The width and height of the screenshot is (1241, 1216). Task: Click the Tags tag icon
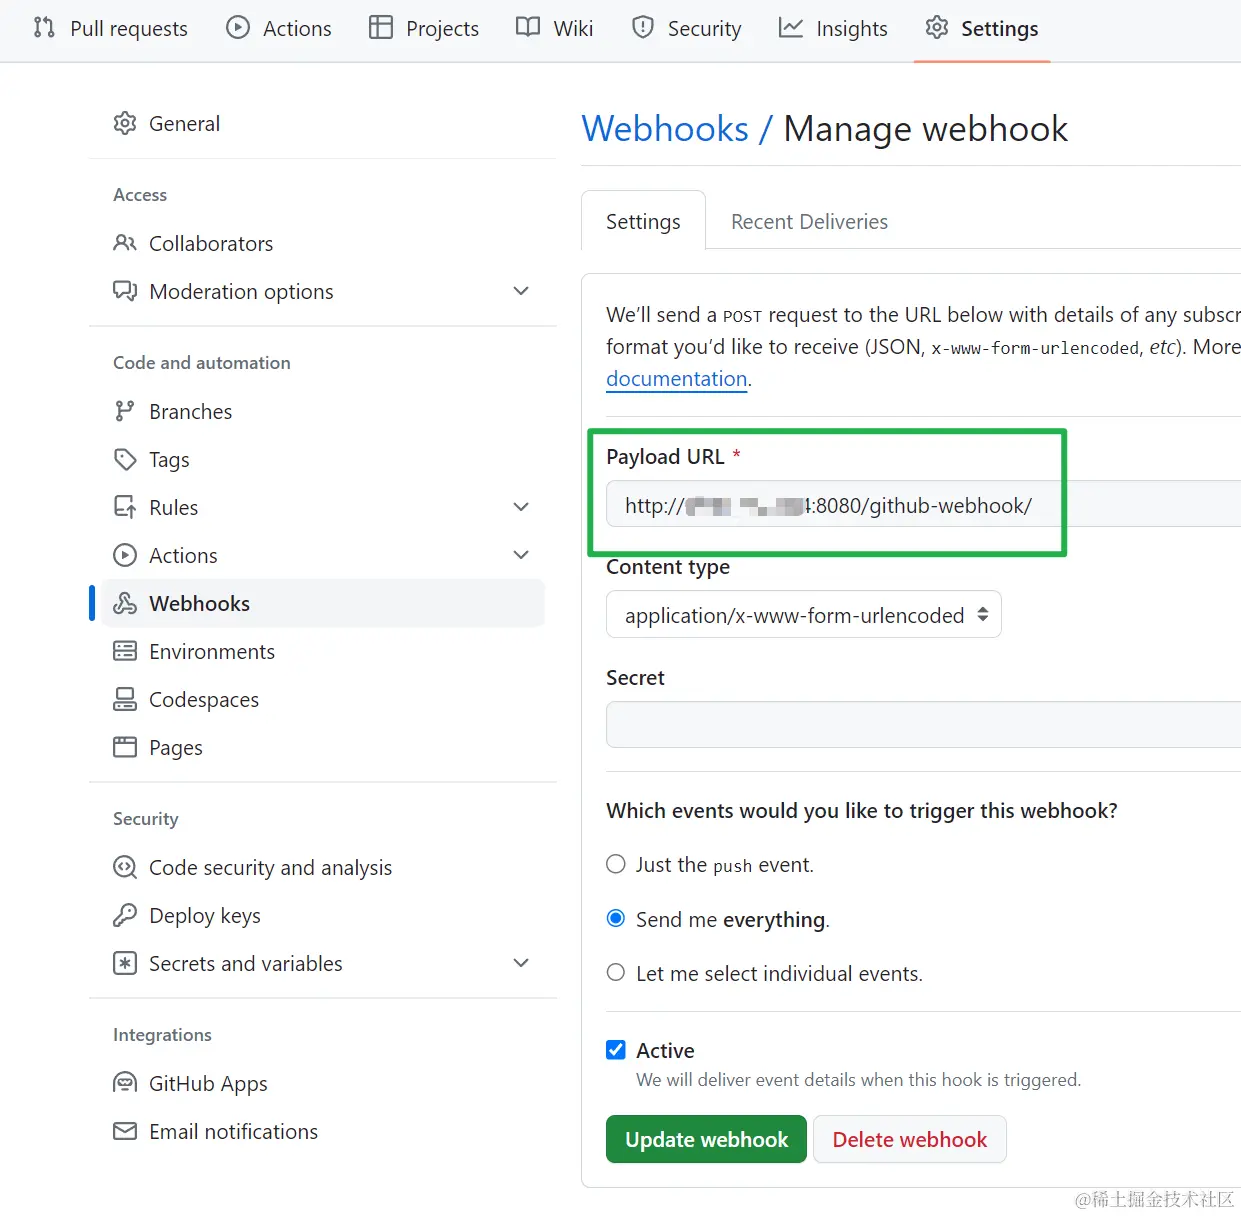pos(125,459)
